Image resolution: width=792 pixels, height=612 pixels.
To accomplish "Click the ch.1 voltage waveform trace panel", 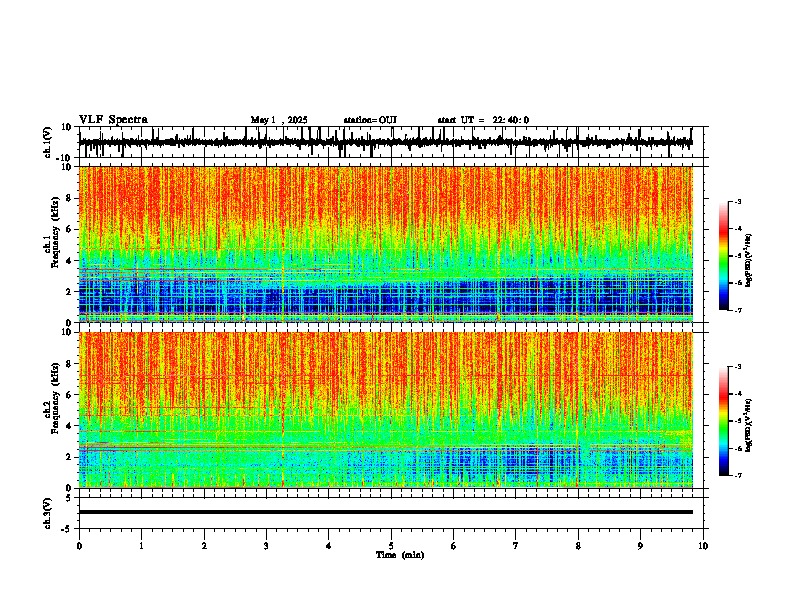I will coord(391,142).
